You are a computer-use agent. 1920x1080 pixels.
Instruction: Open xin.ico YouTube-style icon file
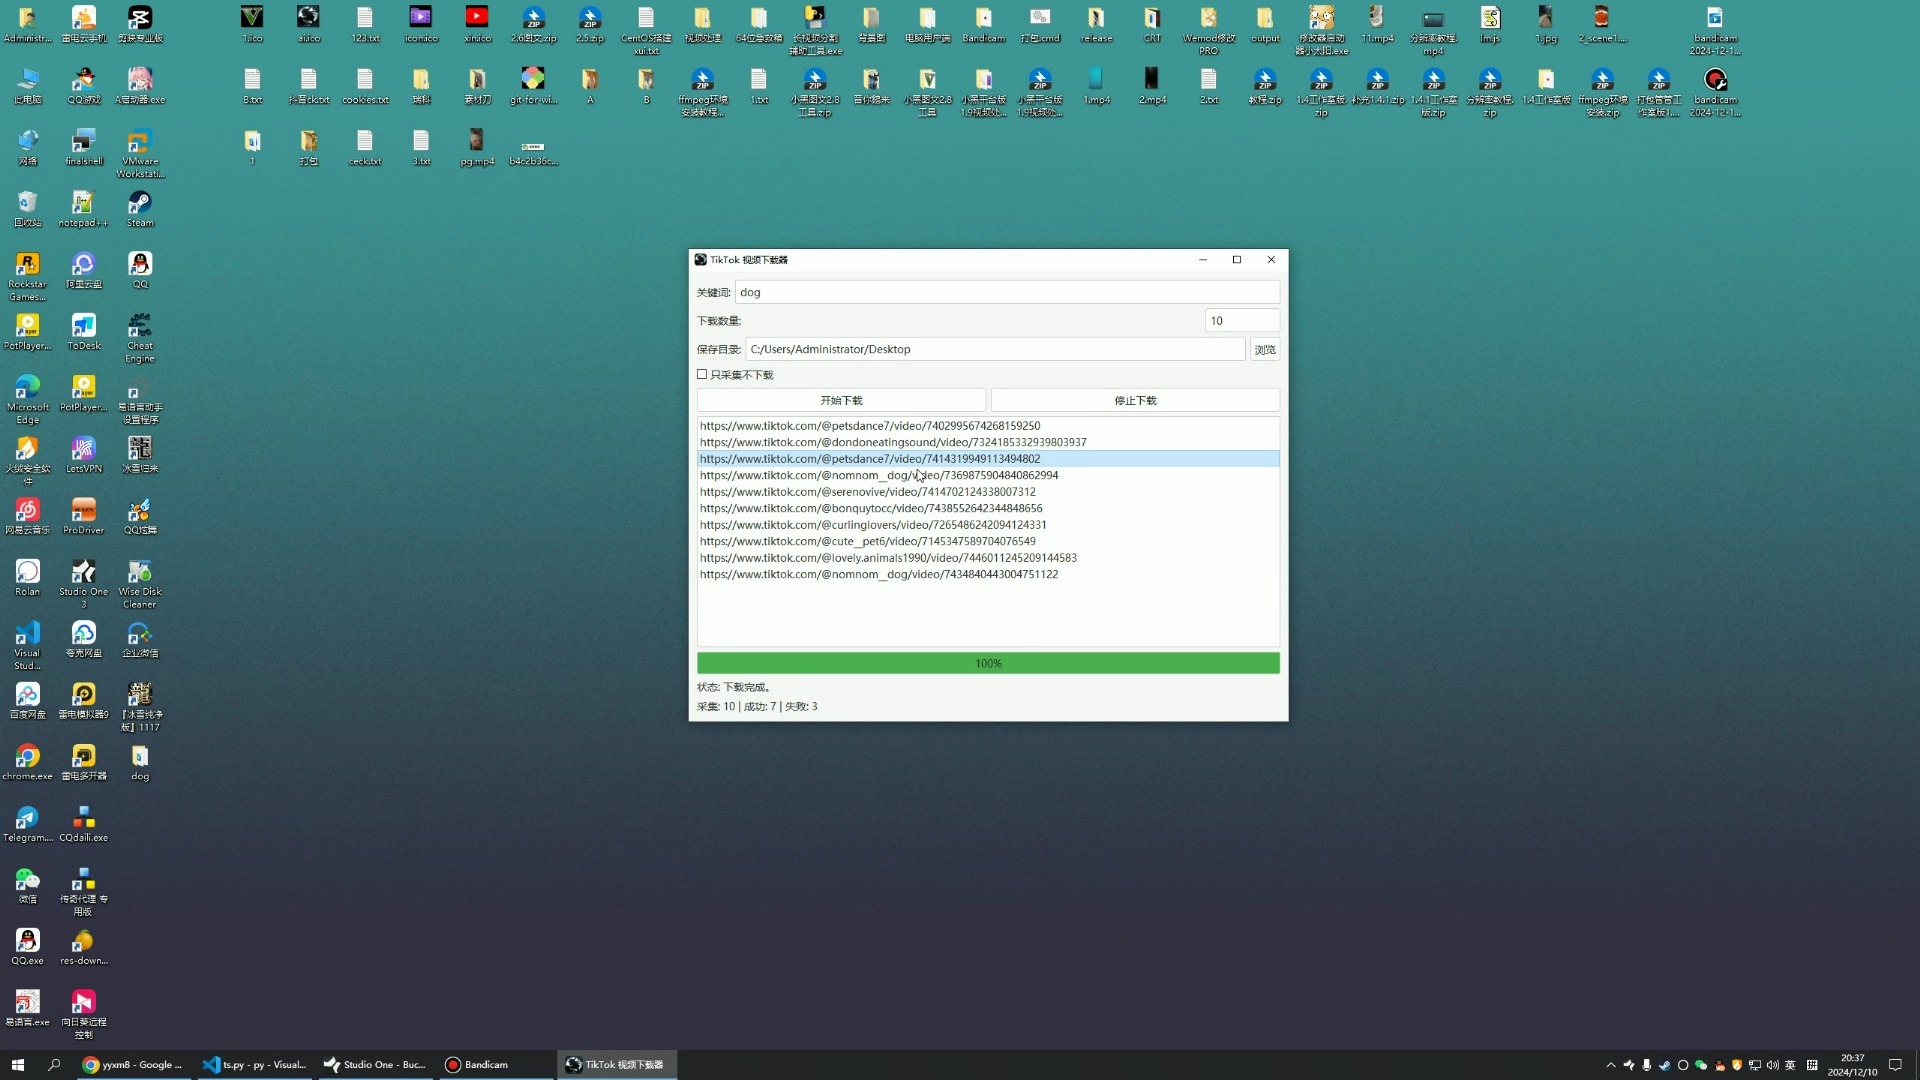pyautogui.click(x=477, y=24)
